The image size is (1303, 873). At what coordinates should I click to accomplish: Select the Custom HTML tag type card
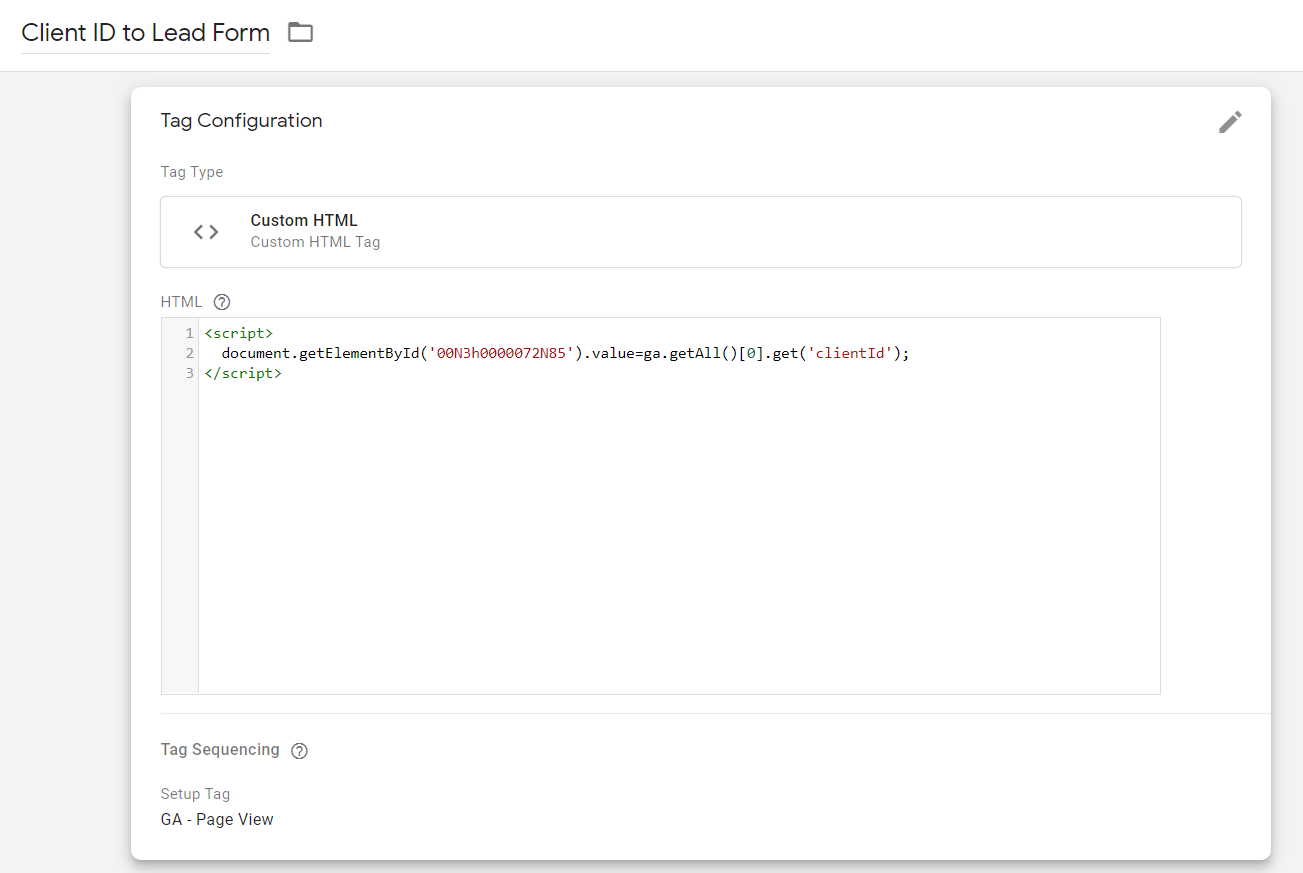(701, 232)
